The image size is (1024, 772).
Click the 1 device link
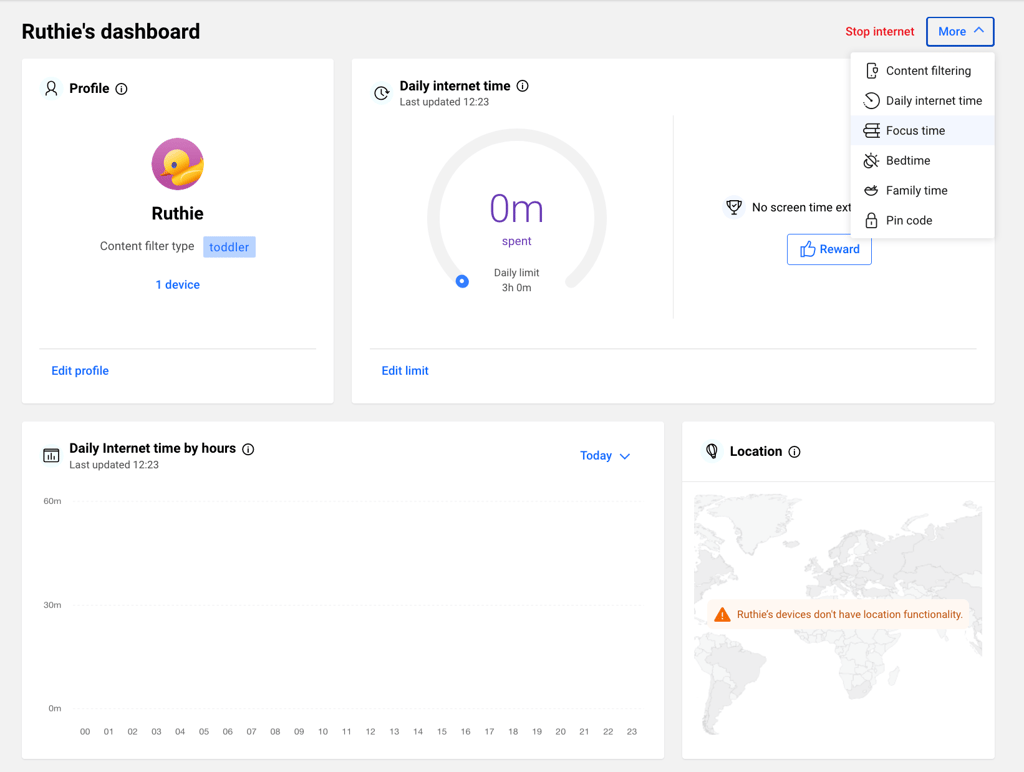tap(178, 285)
